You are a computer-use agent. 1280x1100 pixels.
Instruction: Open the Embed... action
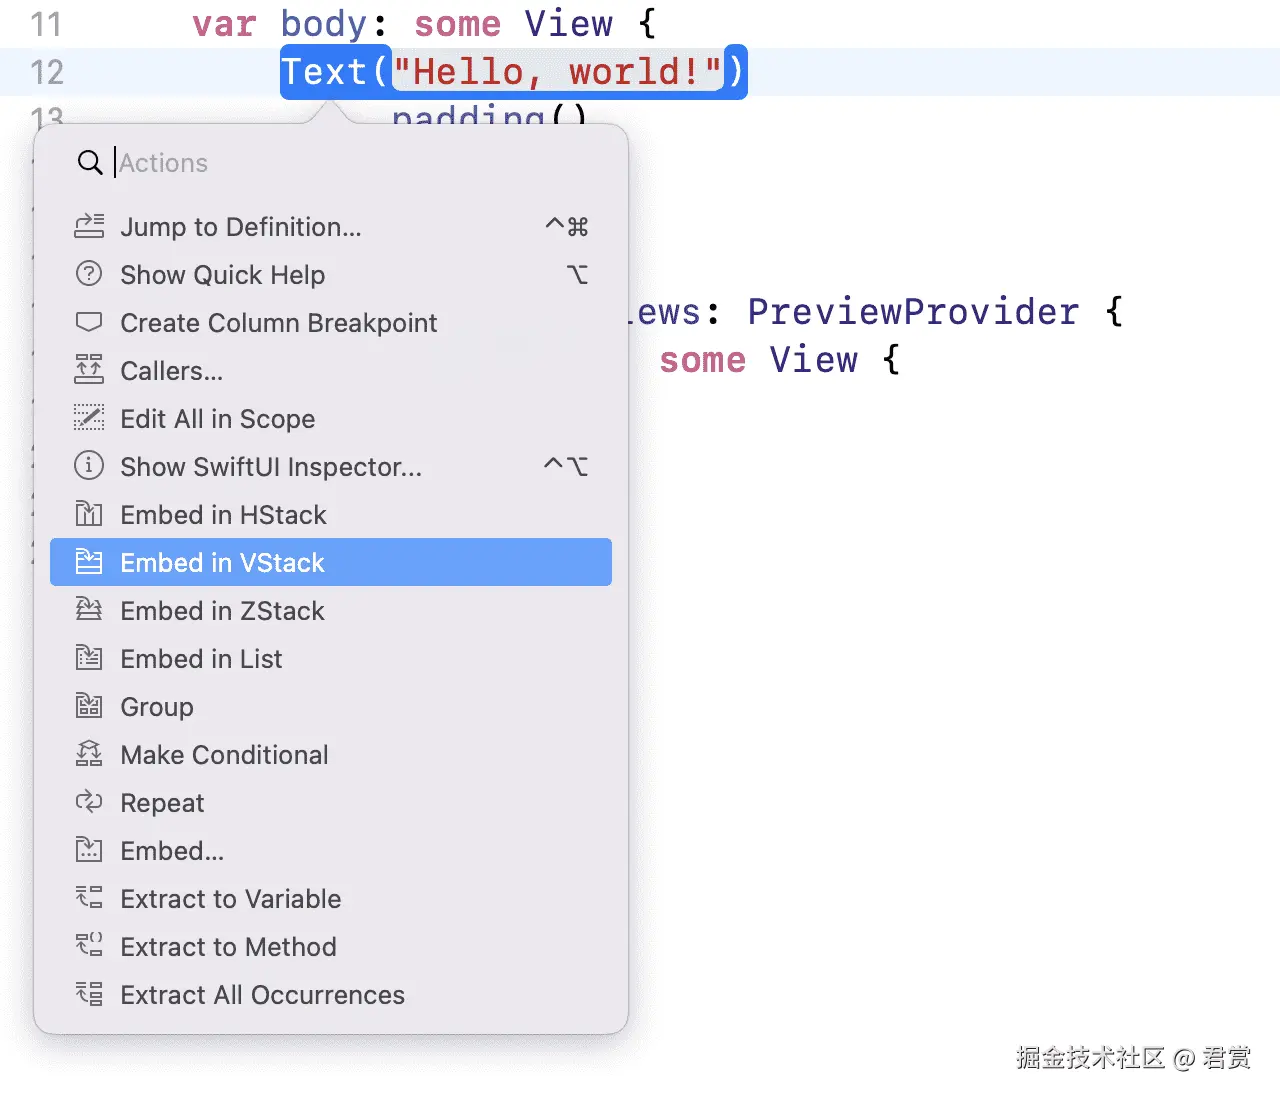coord(172,851)
